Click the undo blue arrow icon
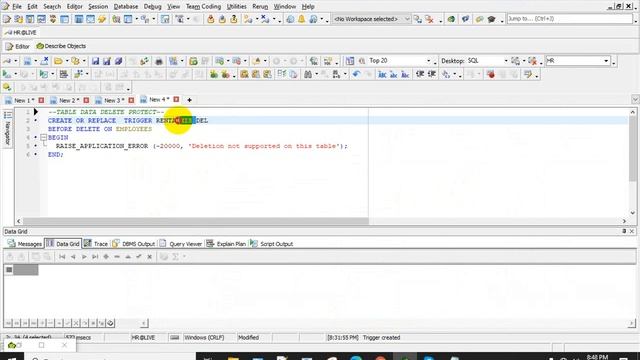 tap(356, 74)
